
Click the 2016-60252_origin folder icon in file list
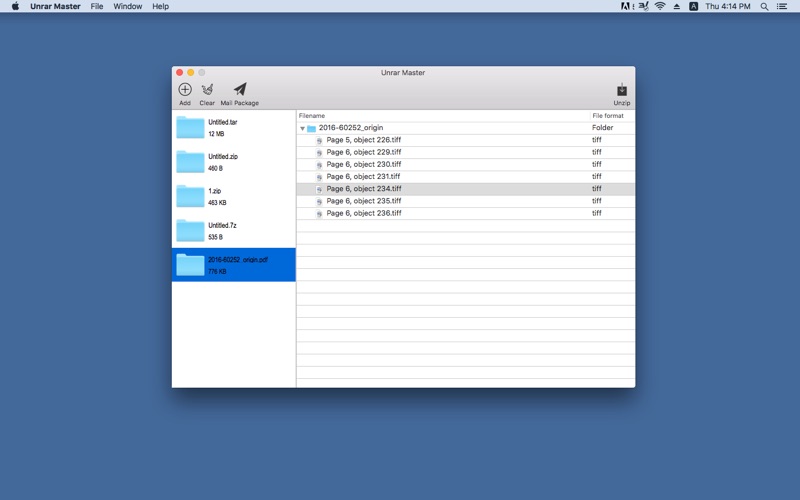tap(311, 128)
